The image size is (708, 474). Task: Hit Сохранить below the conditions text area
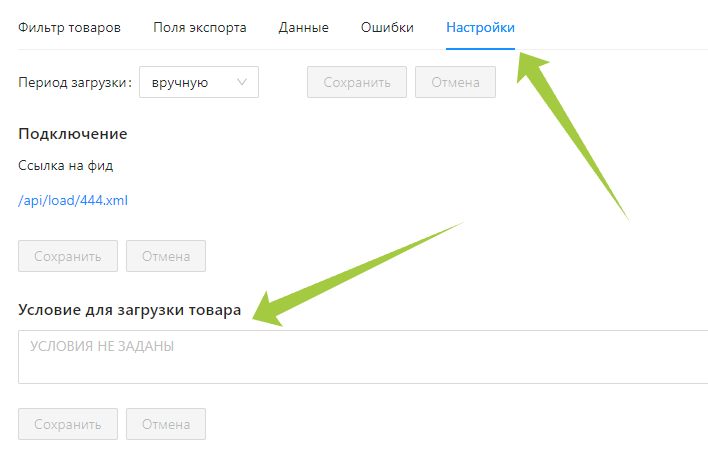point(68,424)
